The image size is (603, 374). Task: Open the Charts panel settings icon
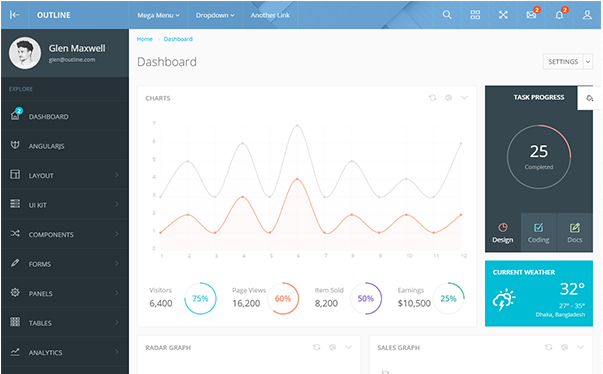click(448, 98)
